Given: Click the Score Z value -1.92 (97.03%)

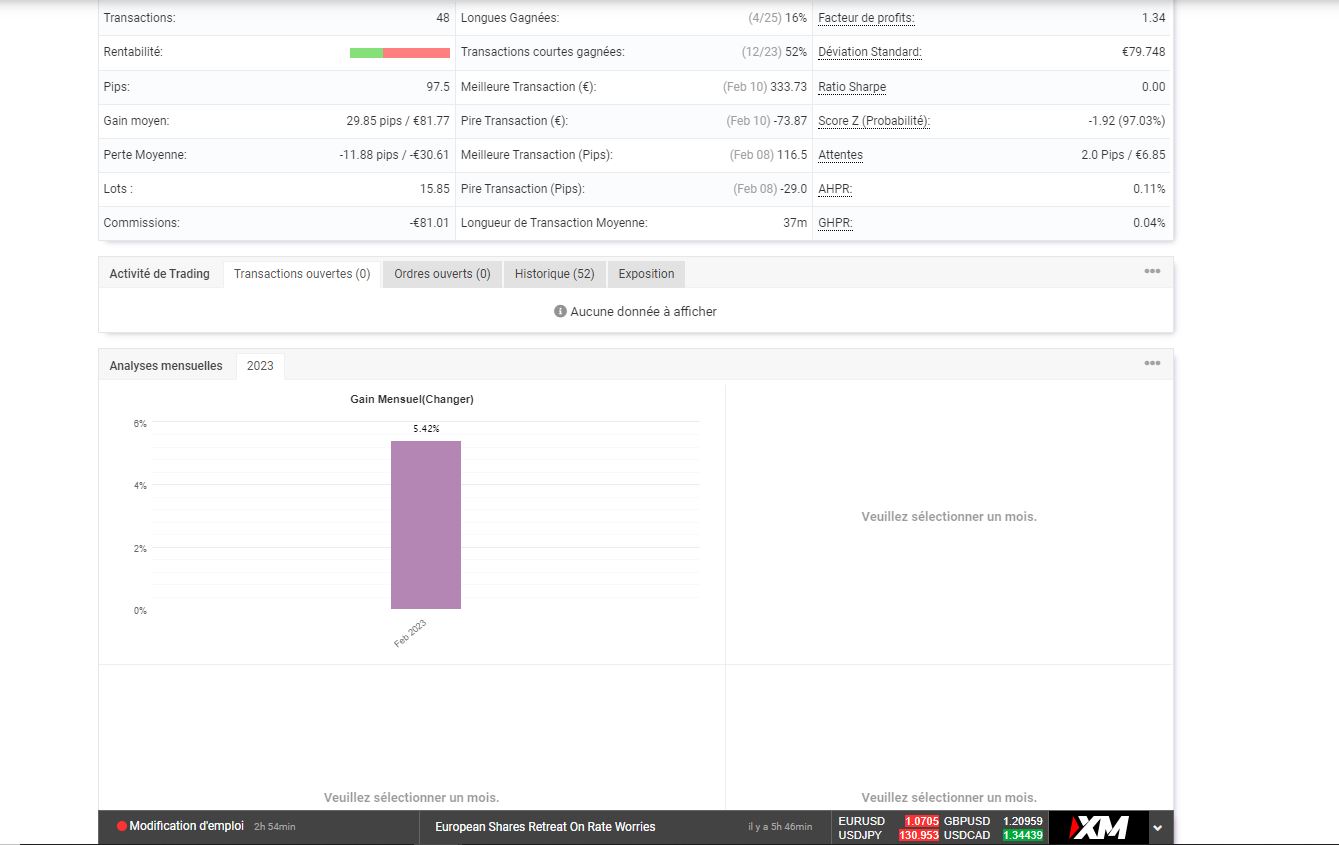Looking at the screenshot, I should pyautogui.click(x=1126, y=121).
